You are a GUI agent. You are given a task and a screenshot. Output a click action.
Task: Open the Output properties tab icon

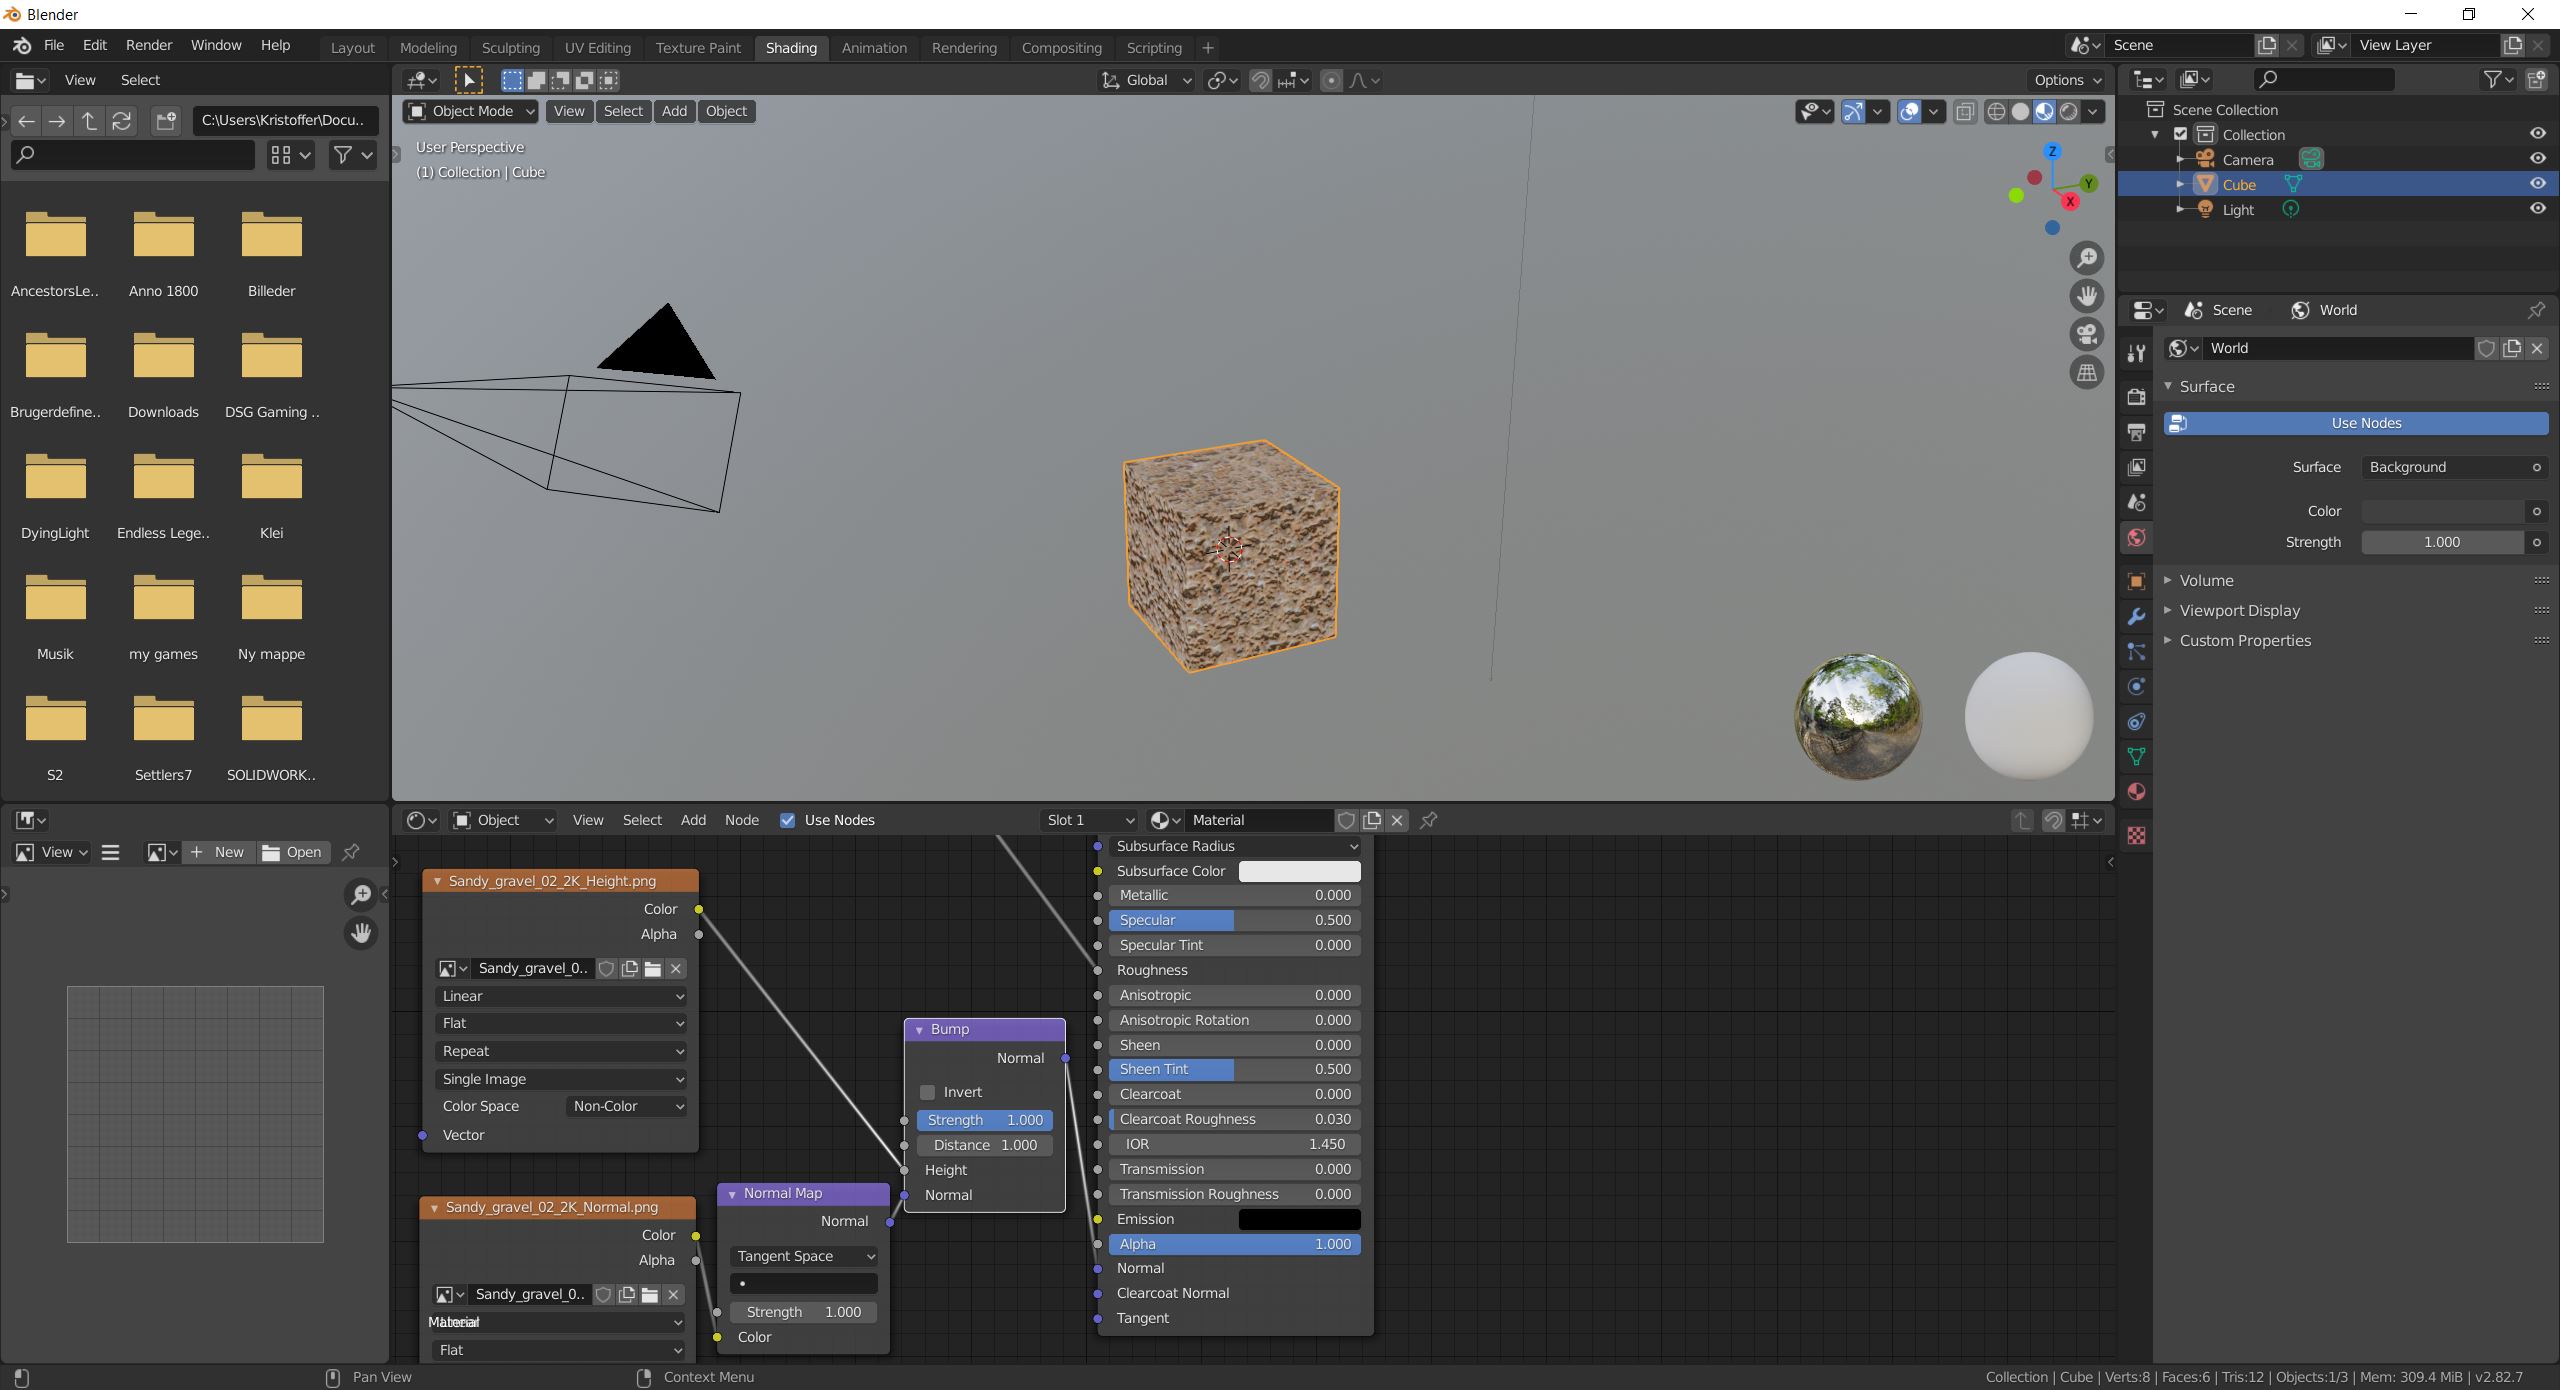click(2136, 432)
